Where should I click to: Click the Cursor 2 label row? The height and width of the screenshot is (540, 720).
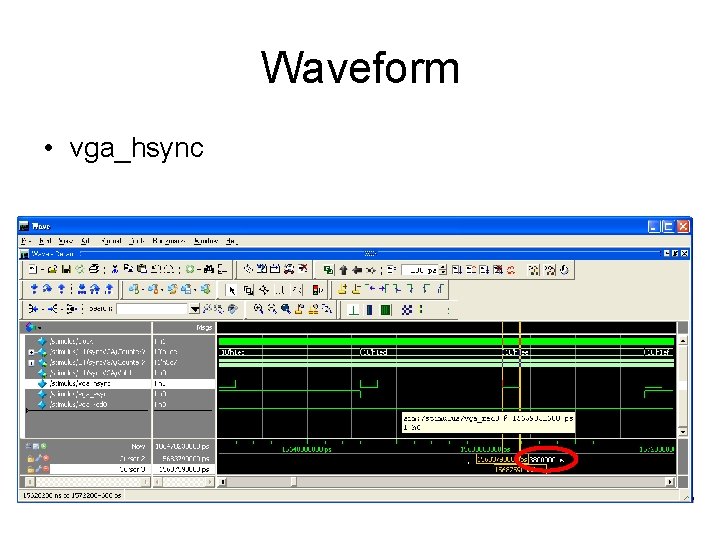99,458
